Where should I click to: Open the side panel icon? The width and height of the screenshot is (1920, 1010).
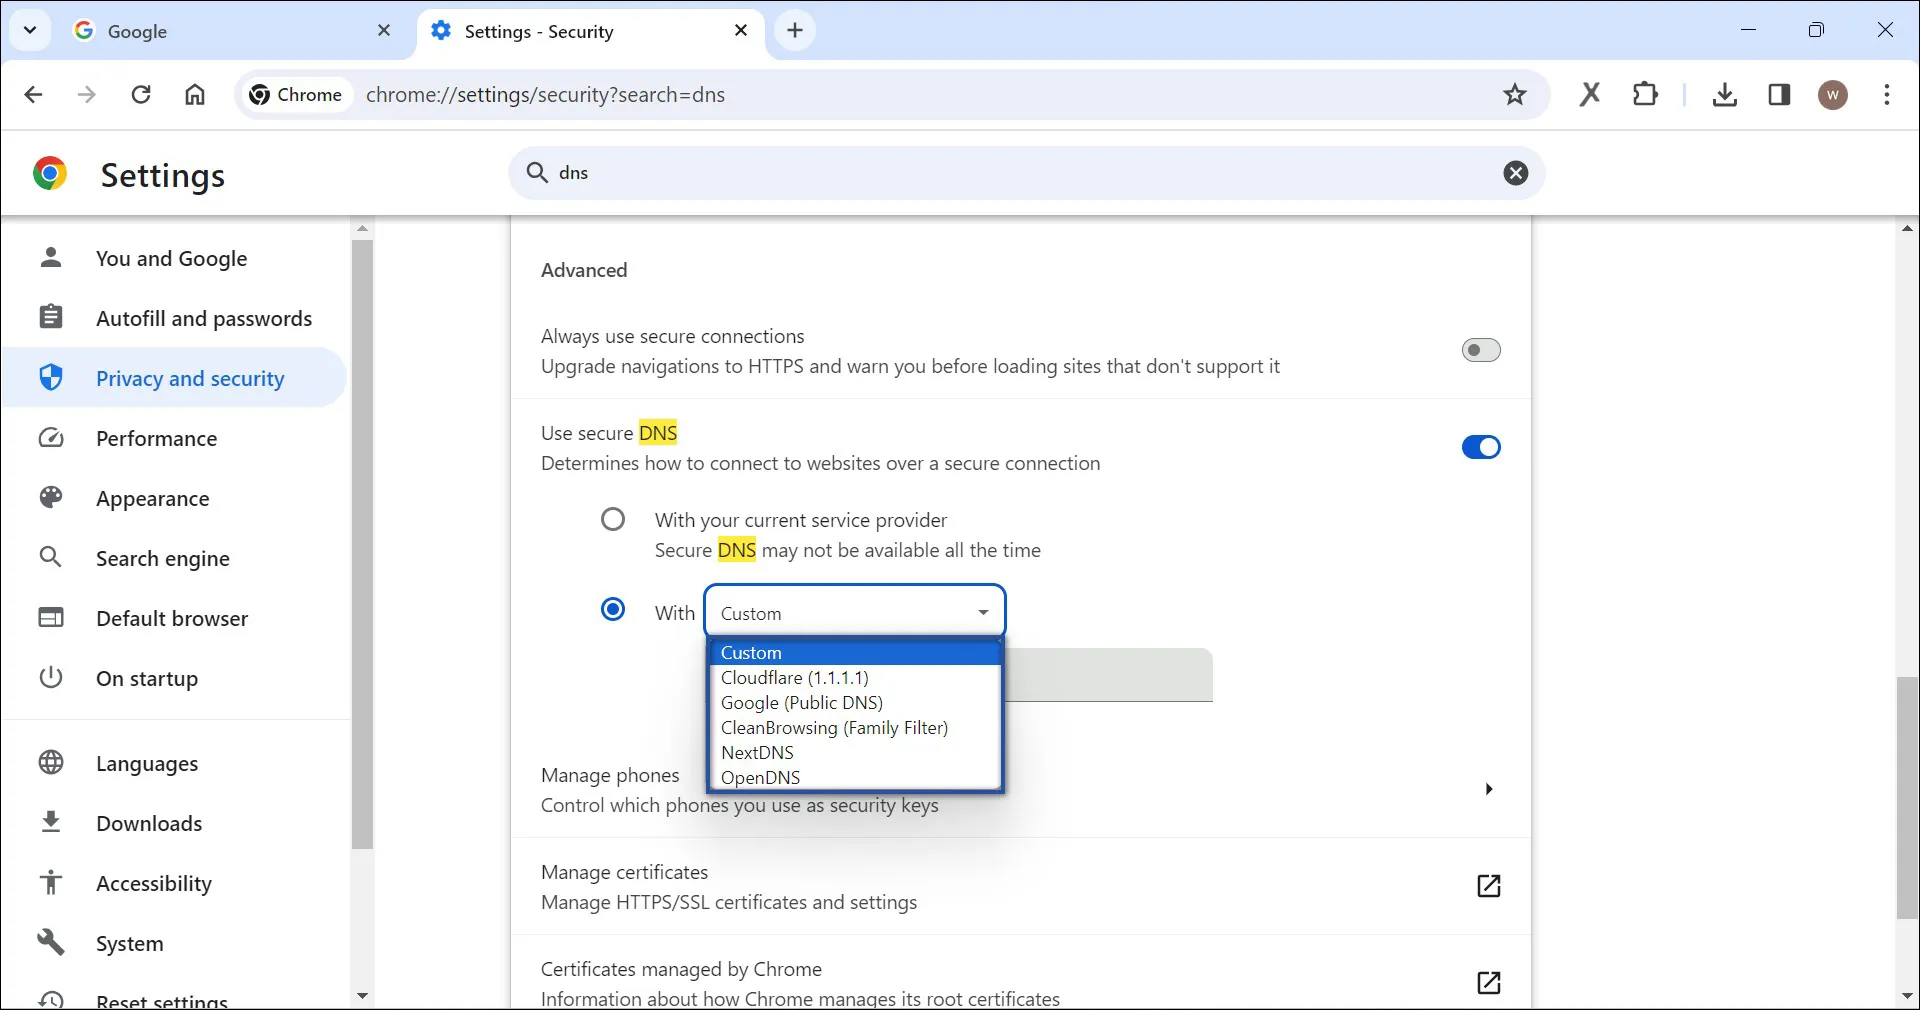[x=1780, y=95]
